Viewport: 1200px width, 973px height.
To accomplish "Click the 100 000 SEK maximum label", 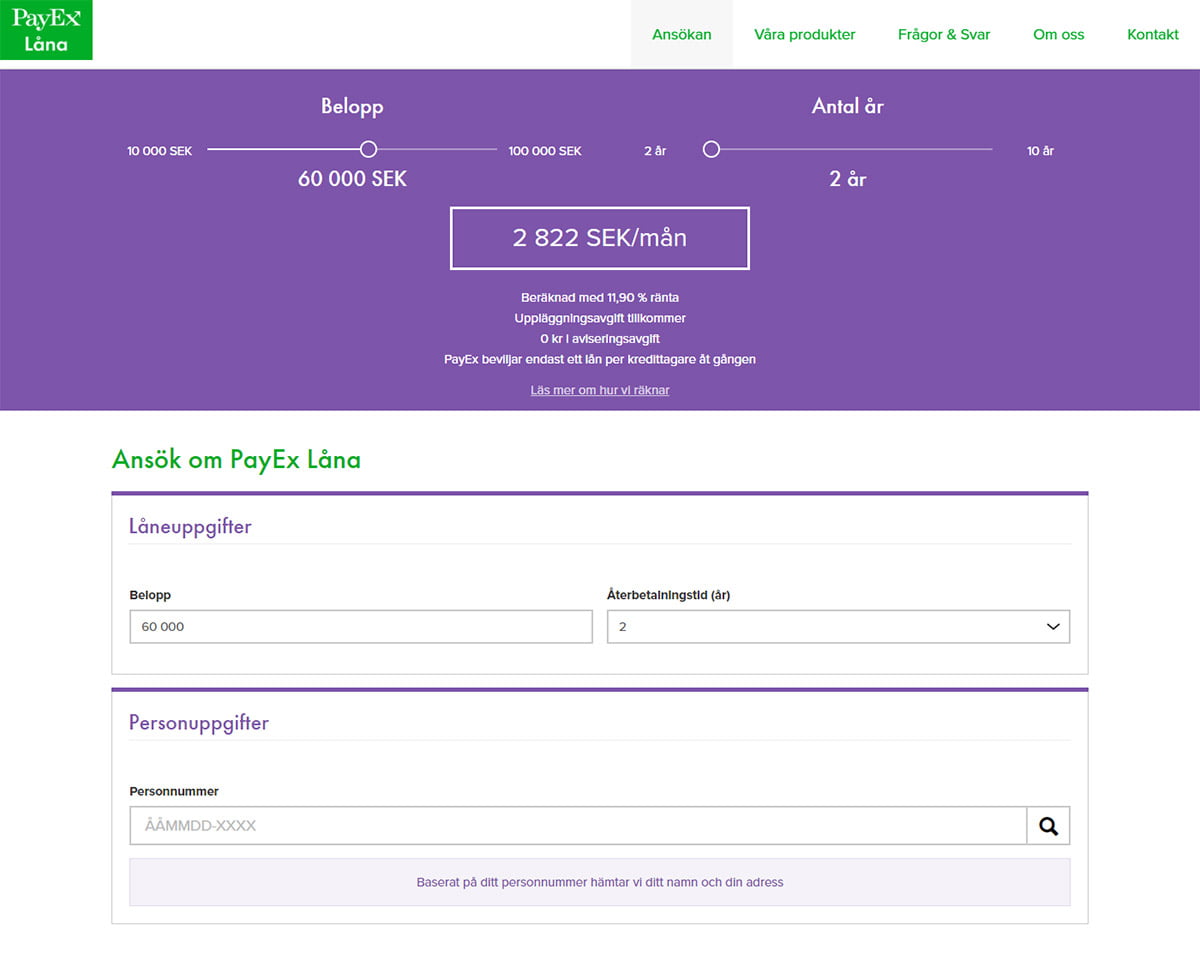I will pyautogui.click(x=545, y=151).
